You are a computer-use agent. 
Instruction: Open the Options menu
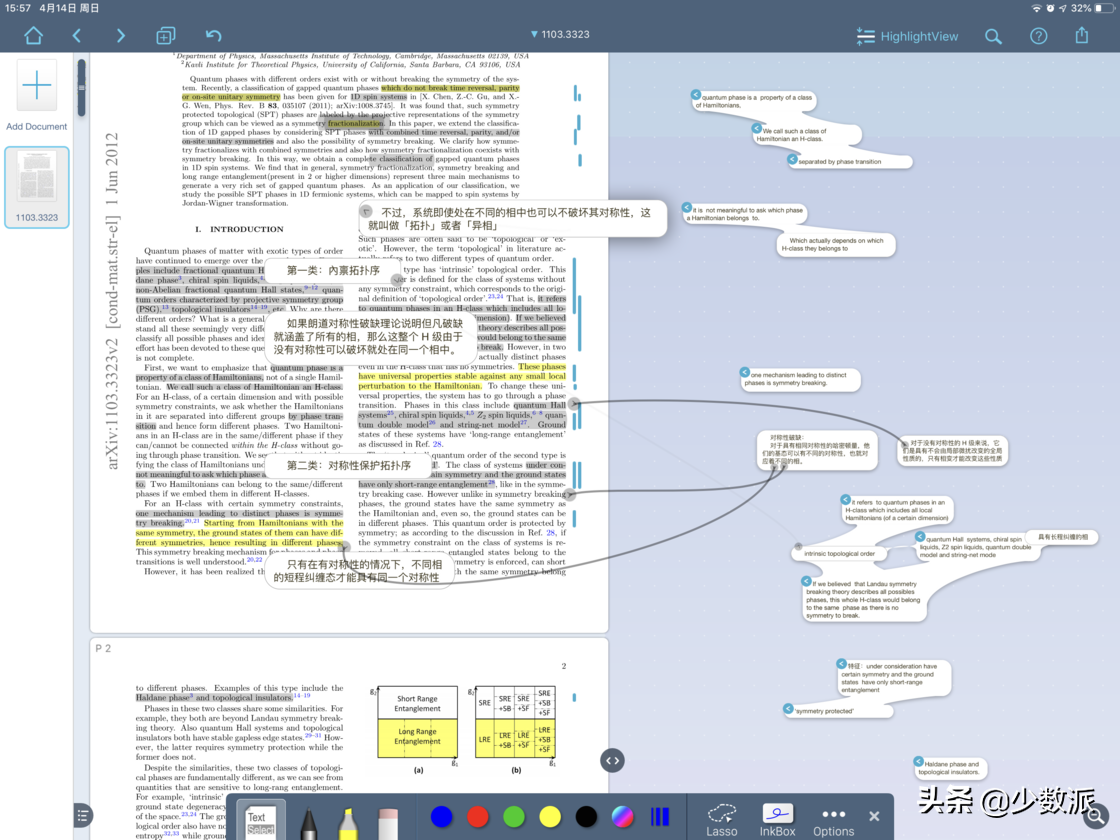[x=834, y=821]
